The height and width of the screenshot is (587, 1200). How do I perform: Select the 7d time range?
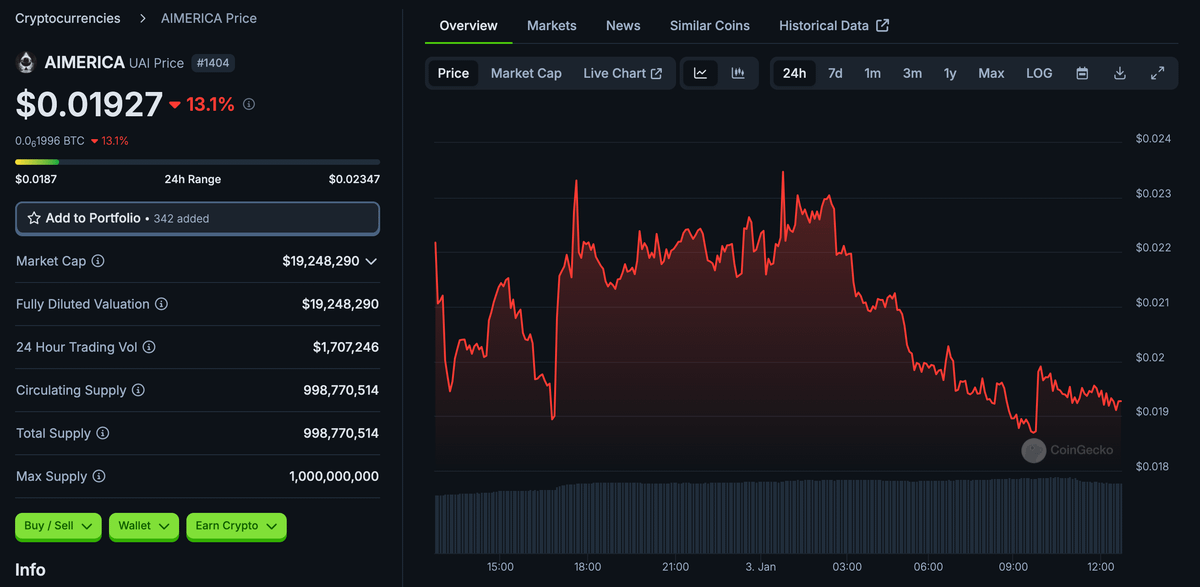(x=835, y=73)
